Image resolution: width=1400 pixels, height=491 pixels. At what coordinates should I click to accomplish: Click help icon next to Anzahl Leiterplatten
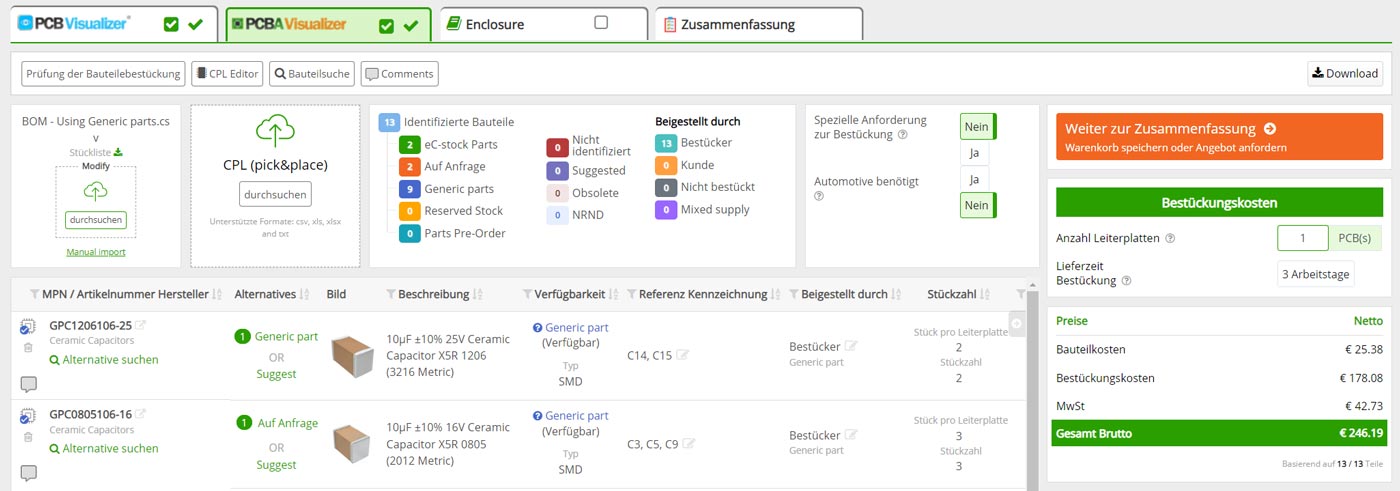pos(1170,239)
